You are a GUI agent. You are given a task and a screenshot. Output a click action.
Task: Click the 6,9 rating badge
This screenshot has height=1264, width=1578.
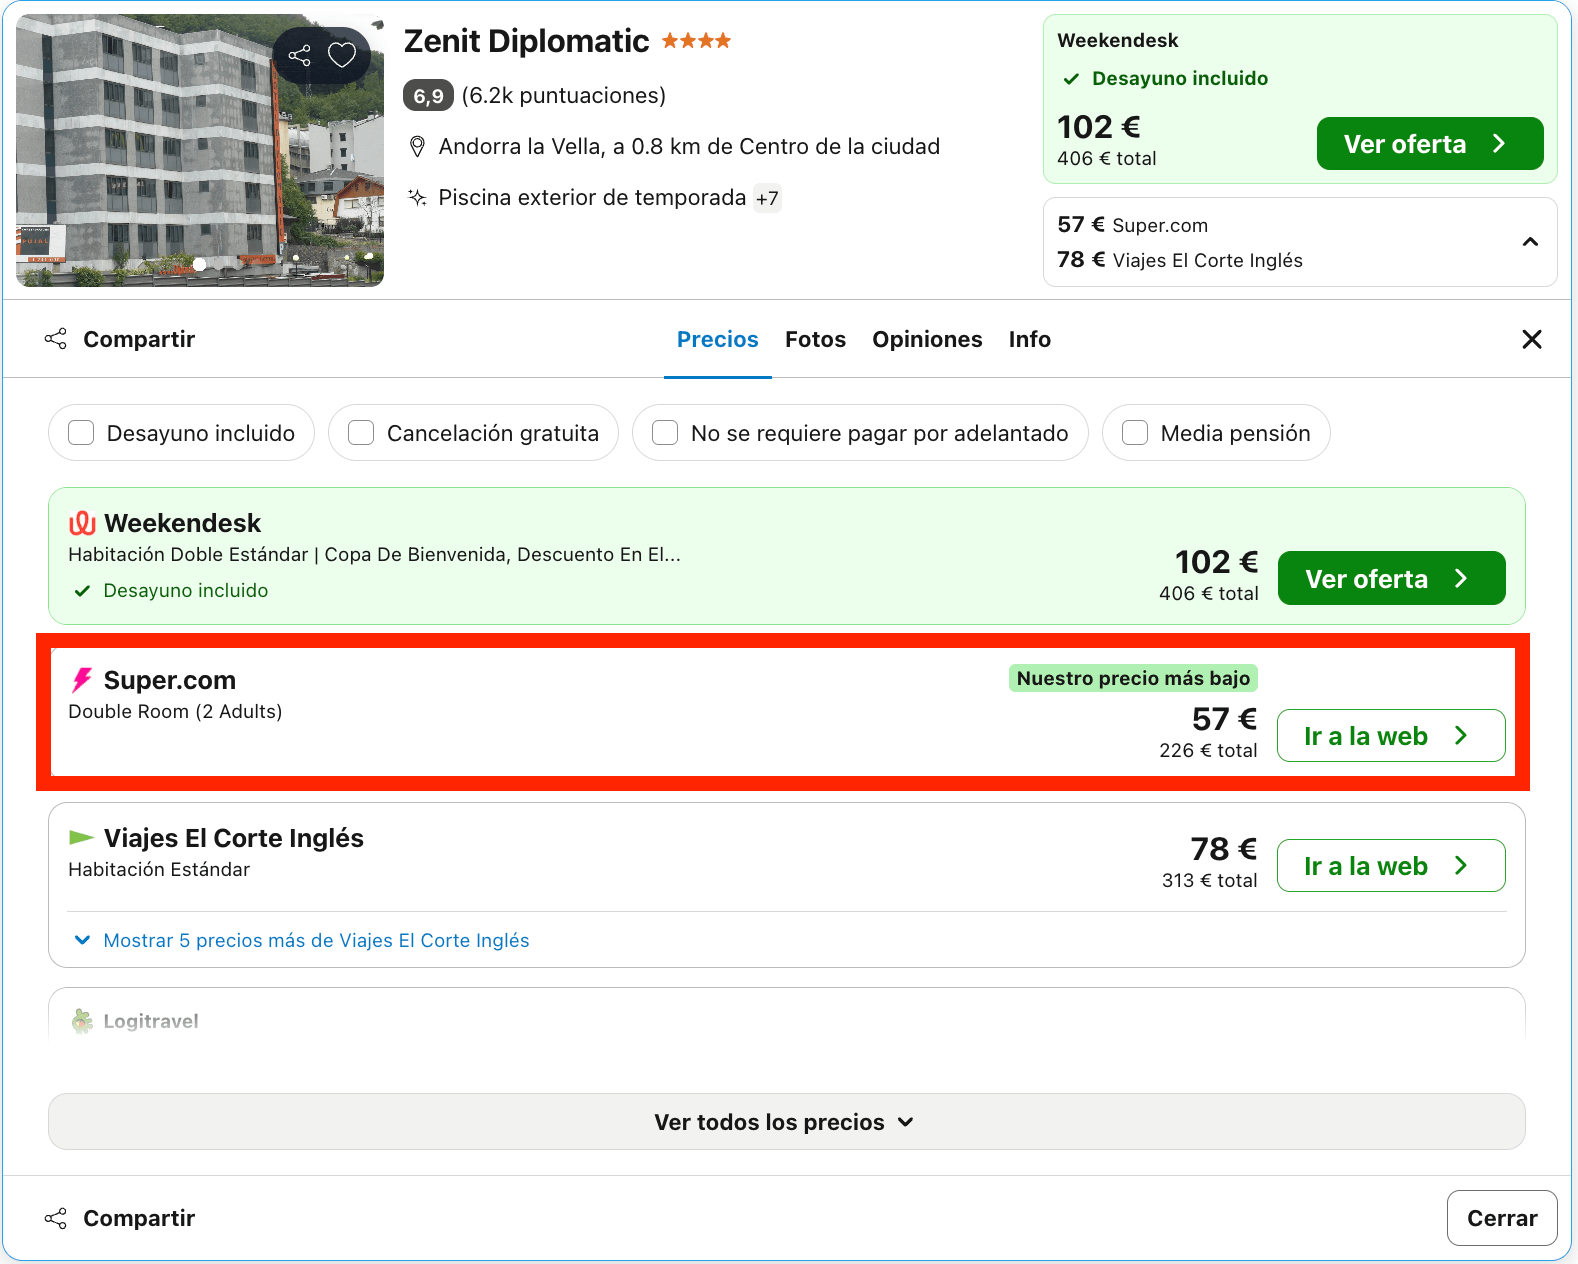(x=428, y=96)
